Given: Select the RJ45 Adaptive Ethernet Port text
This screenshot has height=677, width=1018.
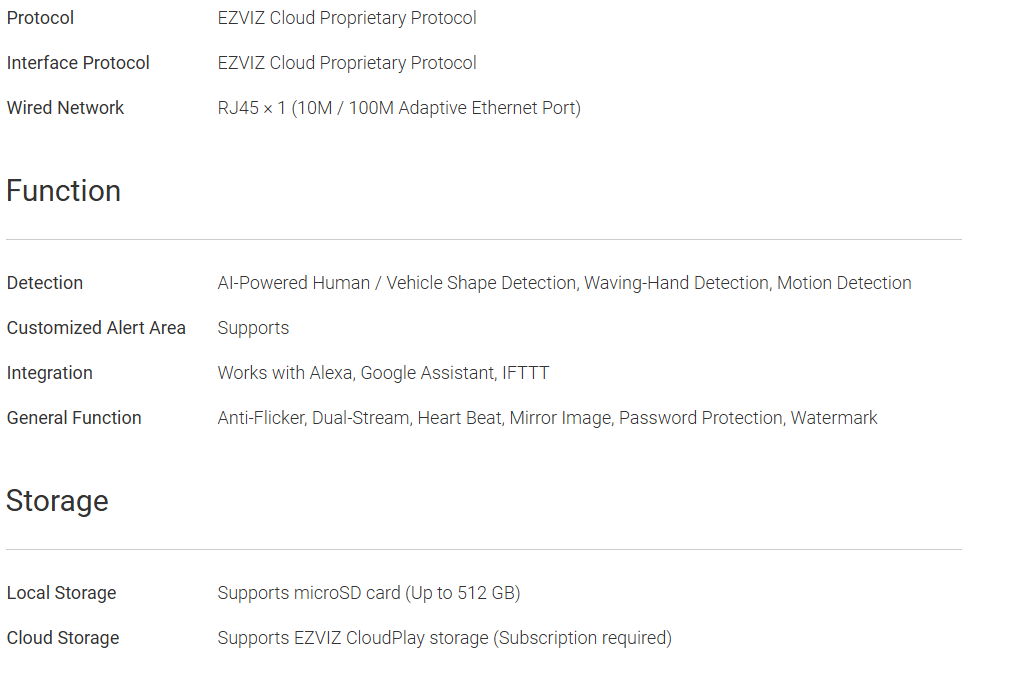Looking at the screenshot, I should click(x=398, y=108).
